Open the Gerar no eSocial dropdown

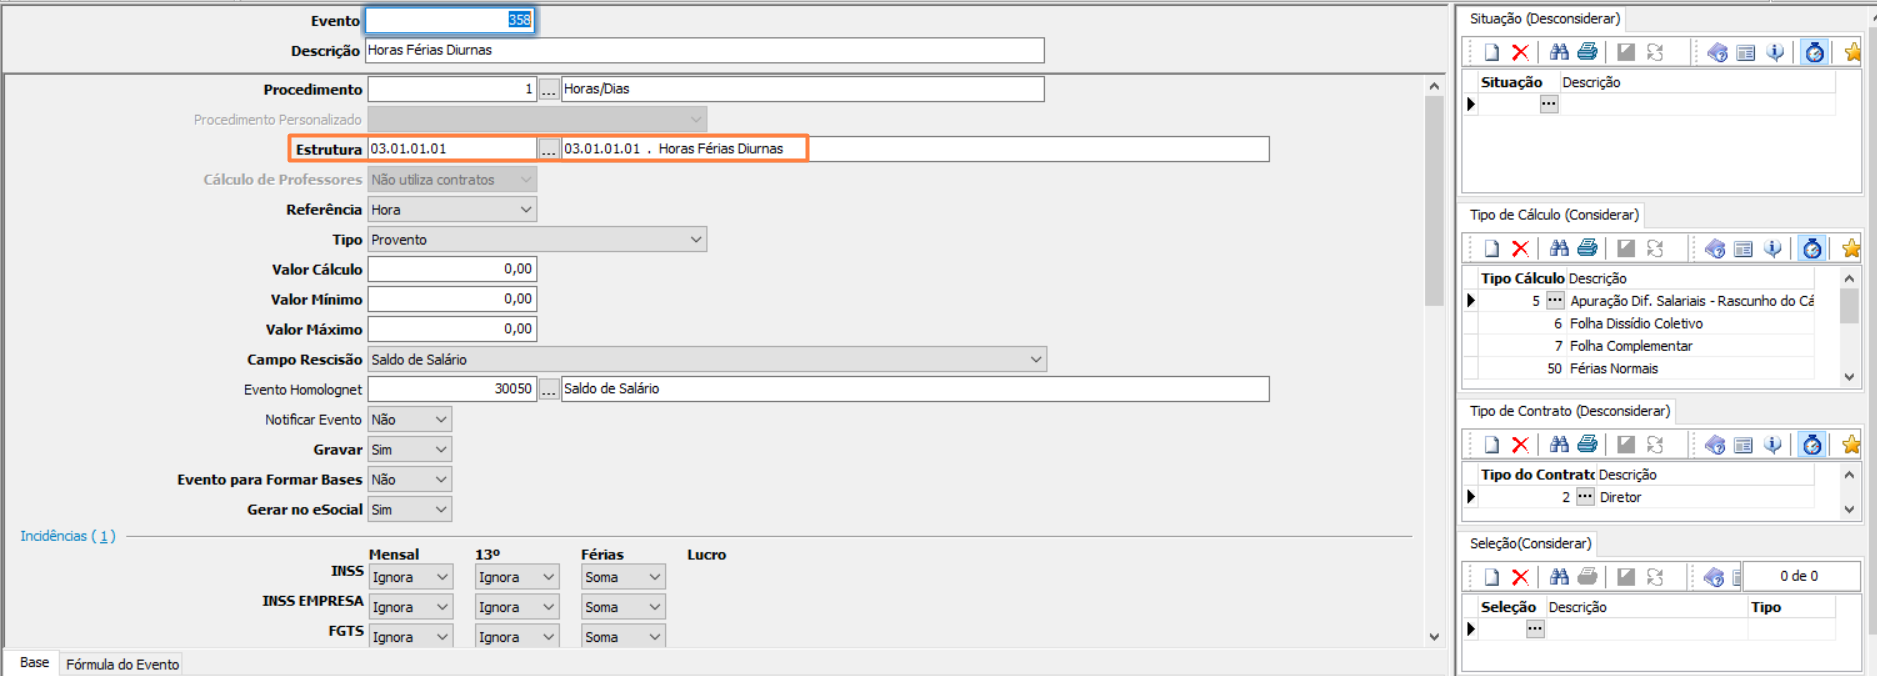pyautogui.click(x=409, y=510)
